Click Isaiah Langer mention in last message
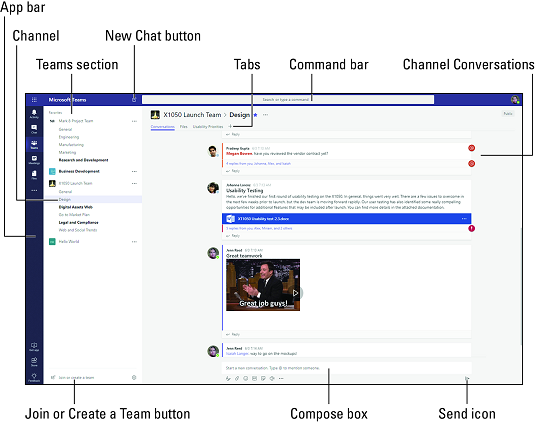Viewport: 535px width, 422px height. coord(237,354)
